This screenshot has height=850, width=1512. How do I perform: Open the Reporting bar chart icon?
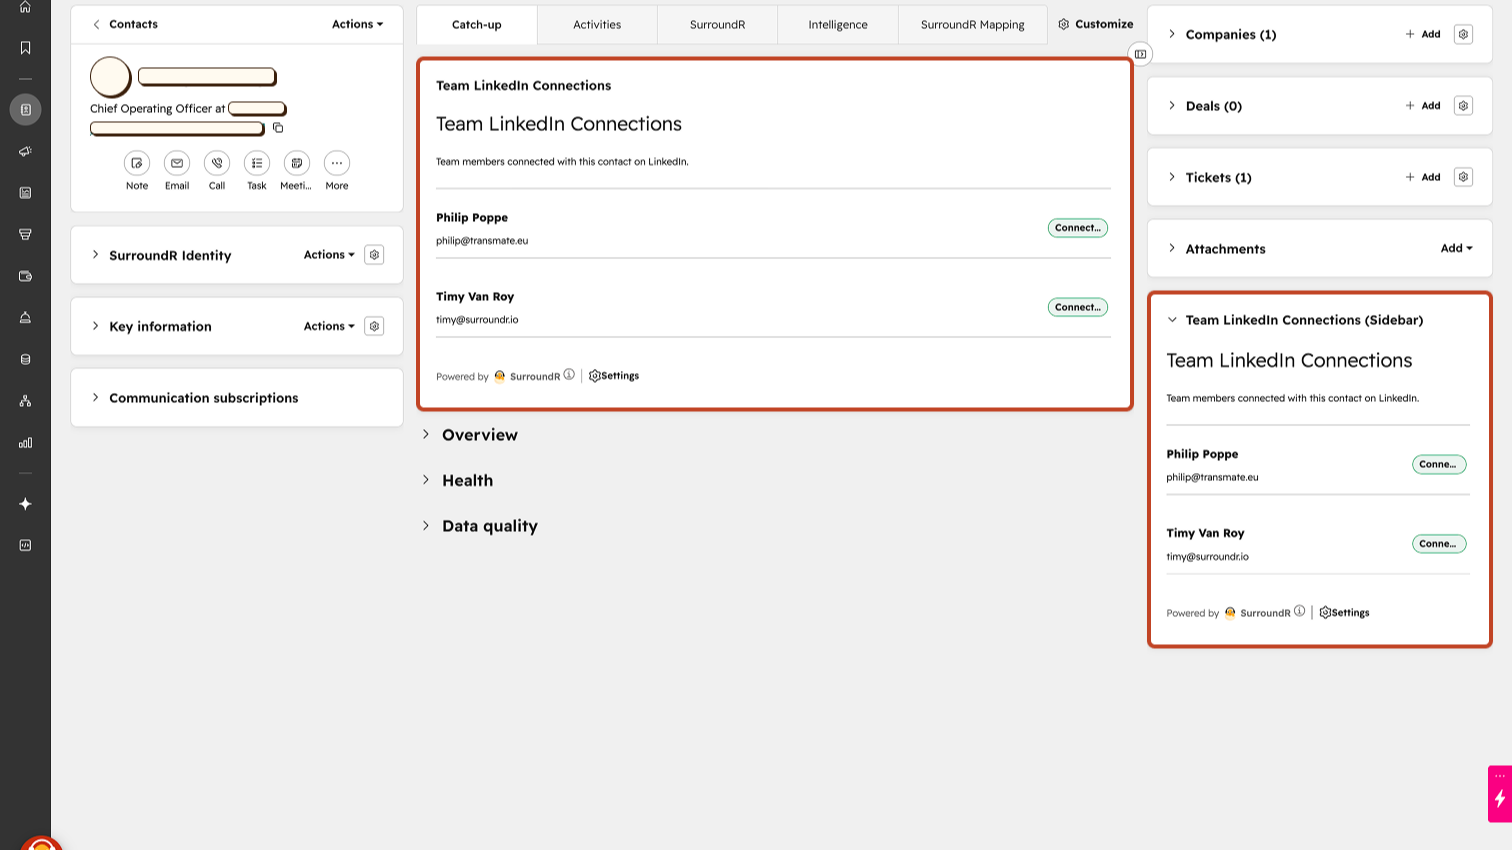pyautogui.click(x=25, y=442)
